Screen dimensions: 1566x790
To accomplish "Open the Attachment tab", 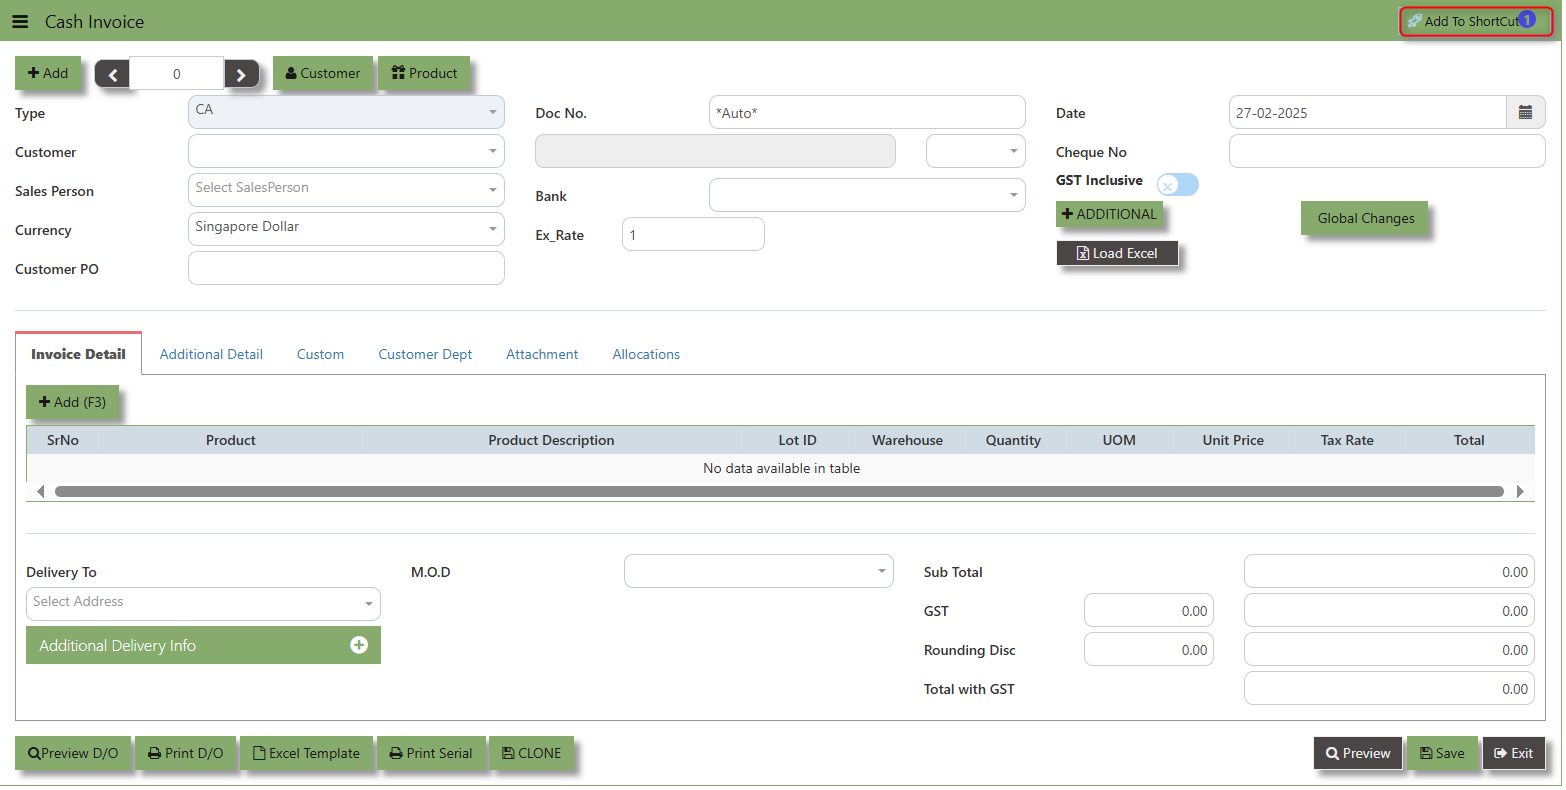I will (x=542, y=355).
